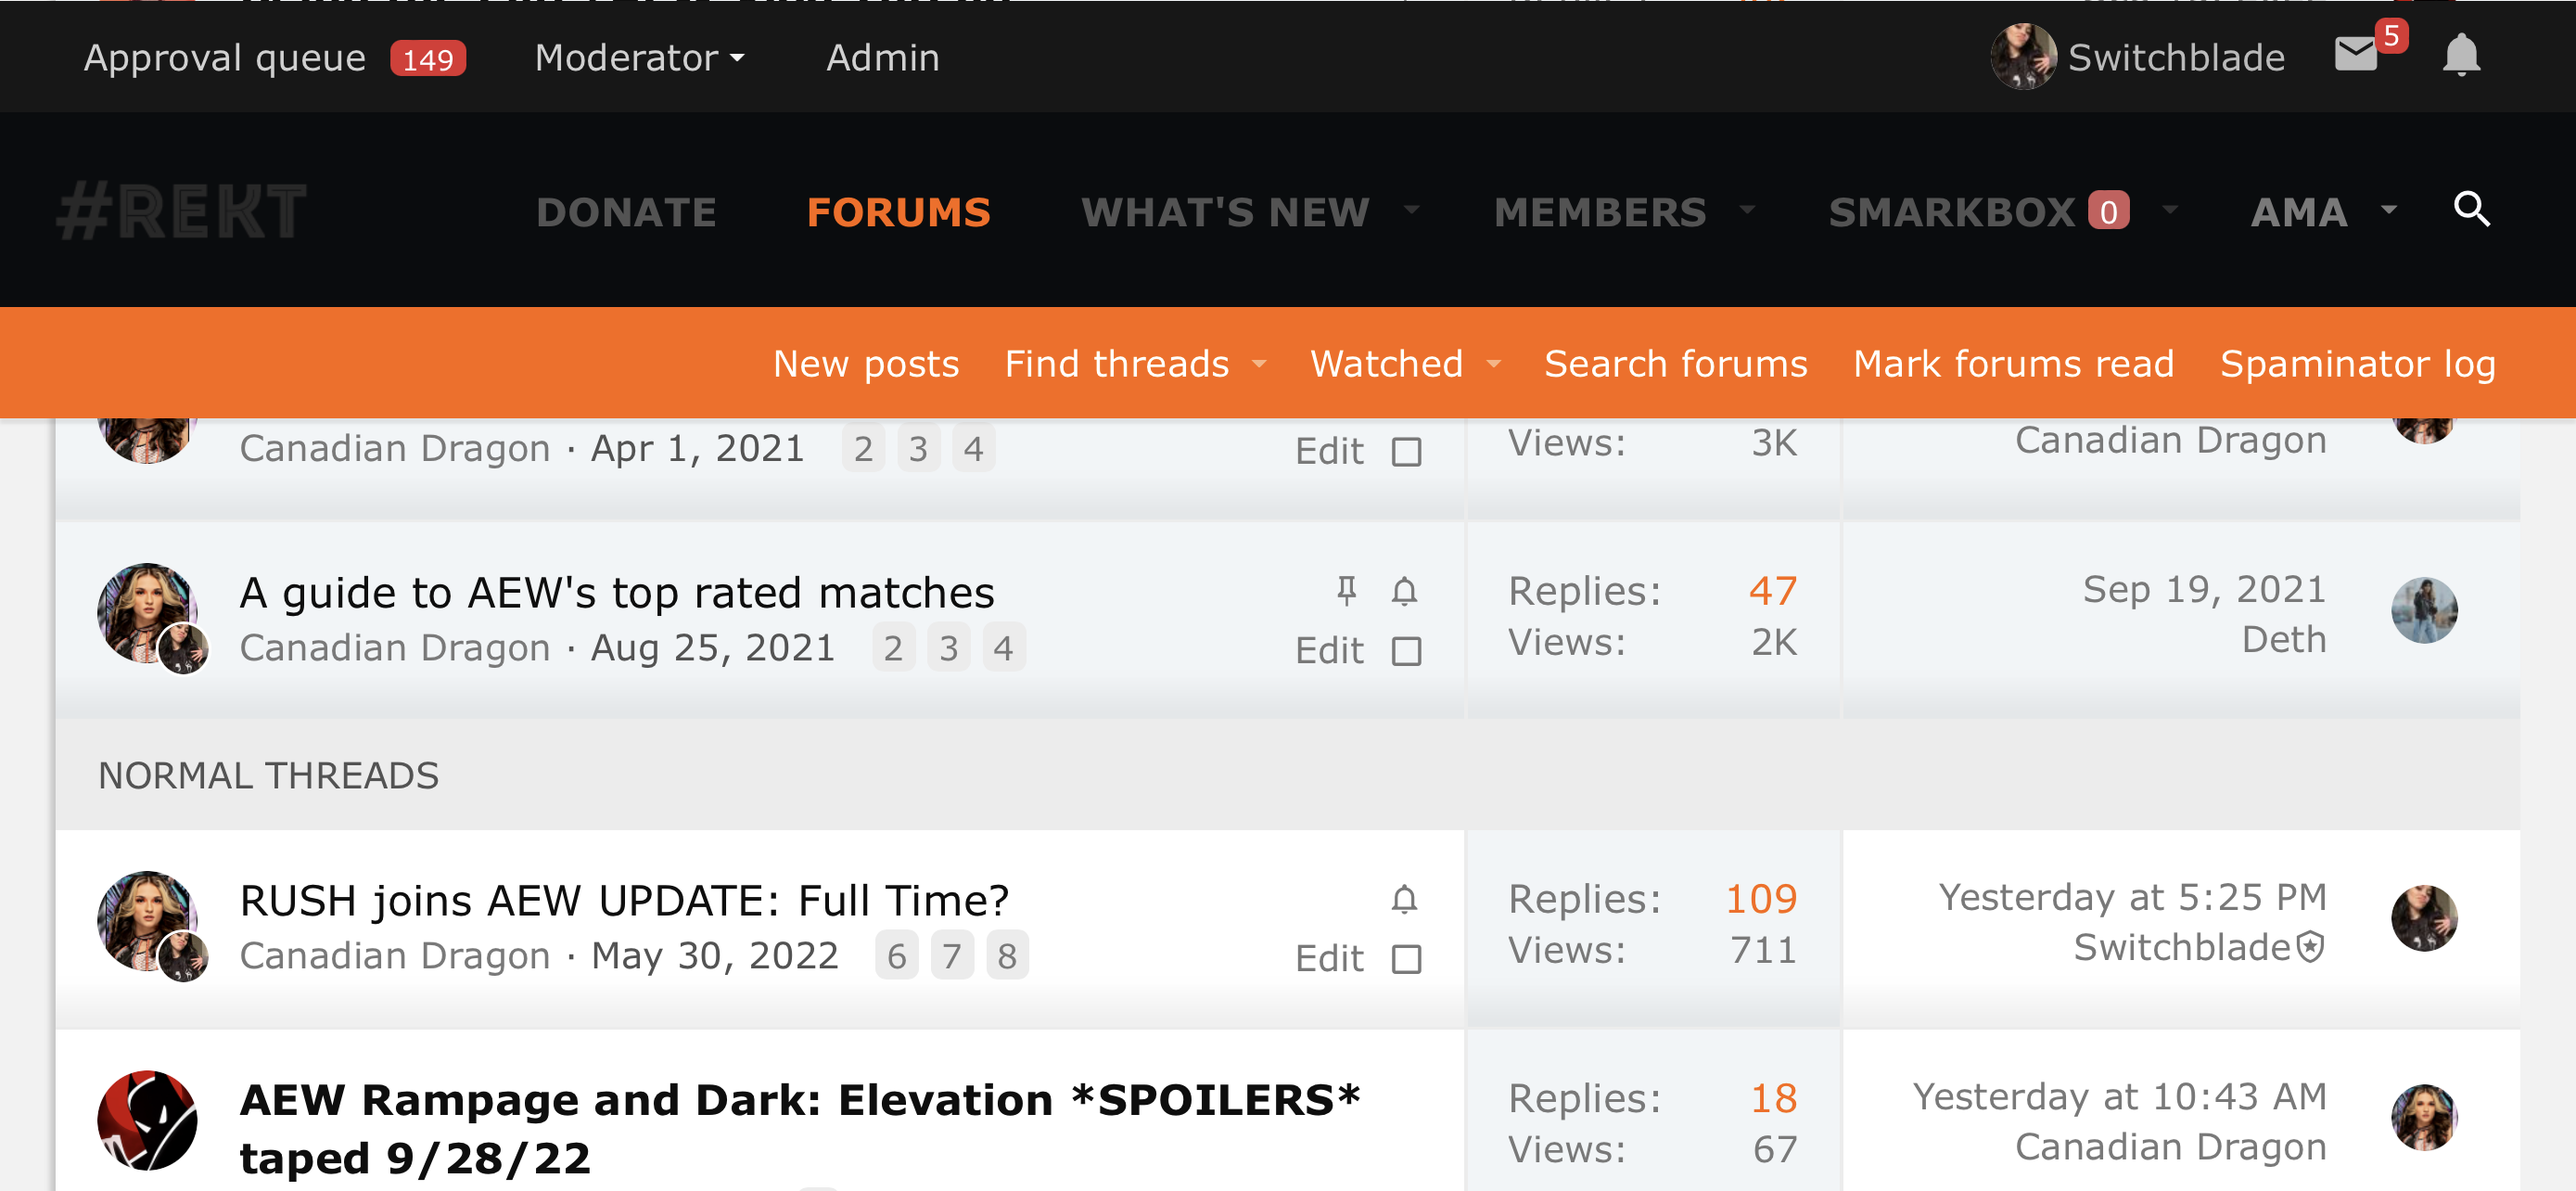Click the #REKT site logo

[x=182, y=212]
